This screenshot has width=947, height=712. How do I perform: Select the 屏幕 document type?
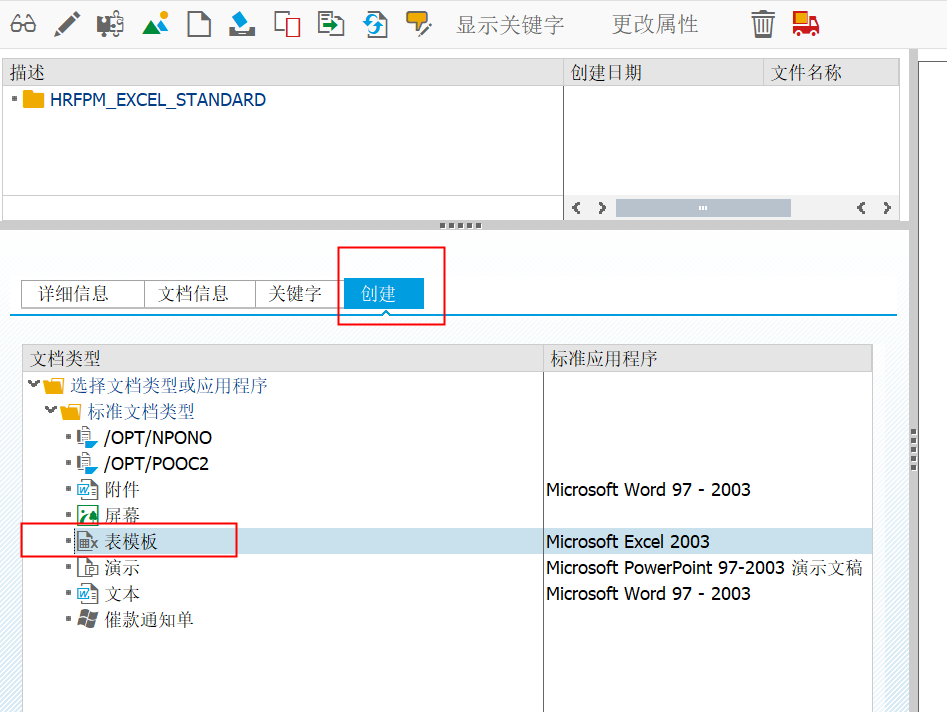click(122, 515)
